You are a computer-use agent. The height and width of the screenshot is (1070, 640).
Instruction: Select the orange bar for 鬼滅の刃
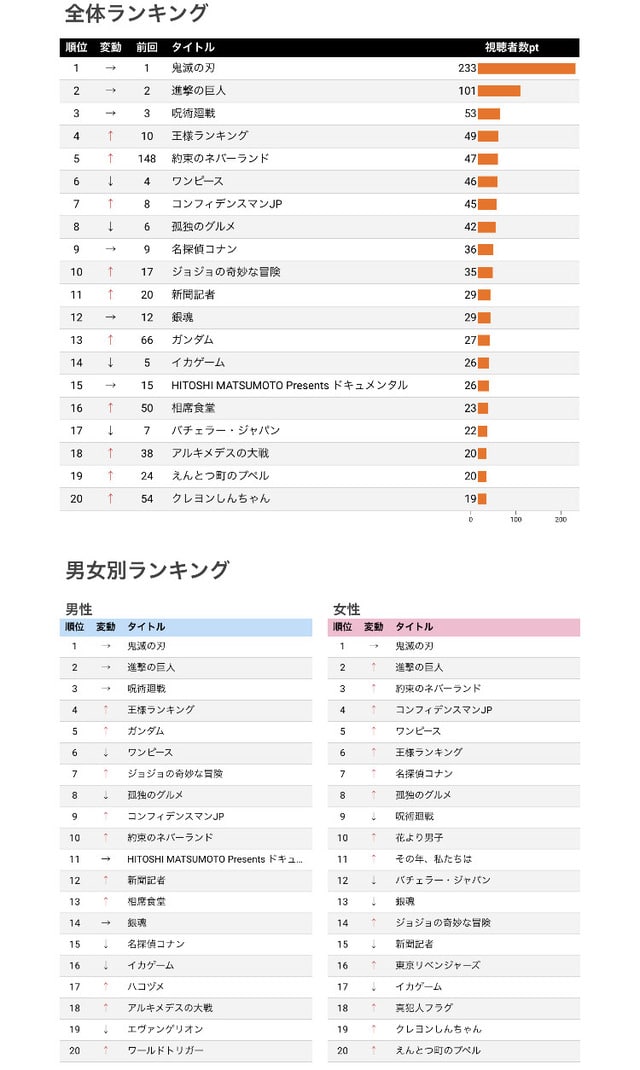527,68
